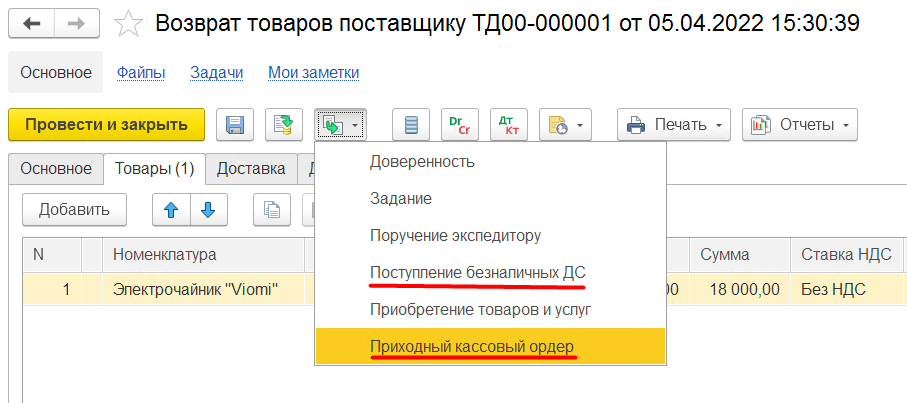The image size is (907, 403).
Task: Click the Сумма column header
Action: pyautogui.click(x=740, y=254)
